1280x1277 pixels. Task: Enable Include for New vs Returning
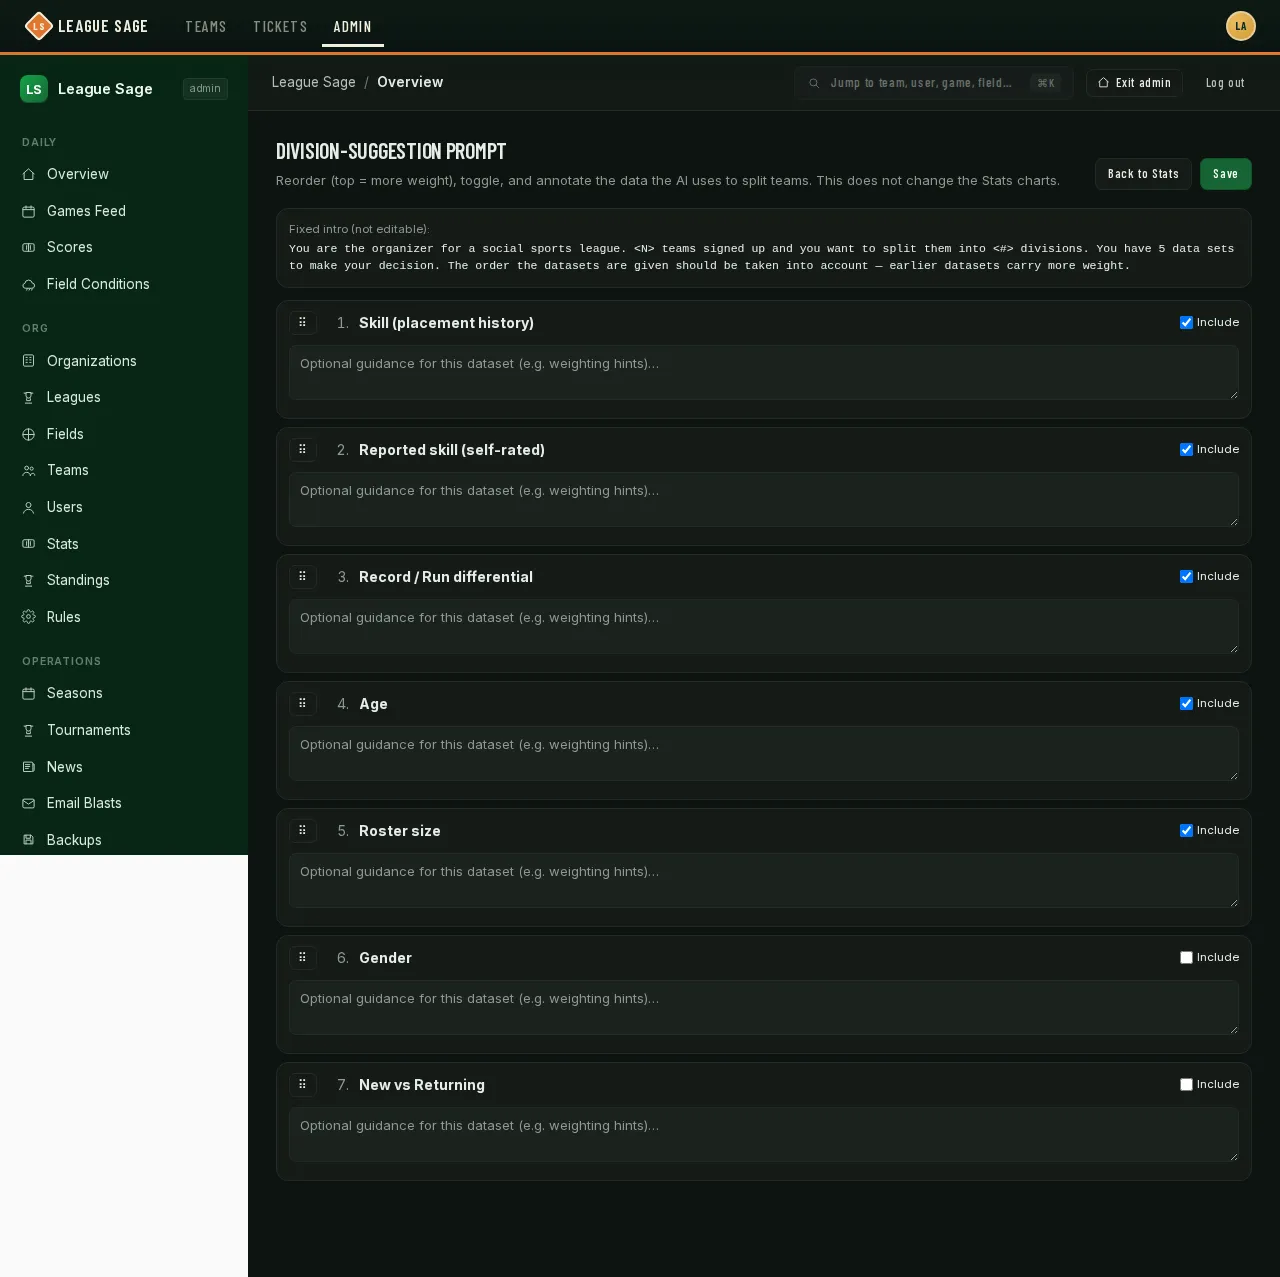[1186, 1084]
